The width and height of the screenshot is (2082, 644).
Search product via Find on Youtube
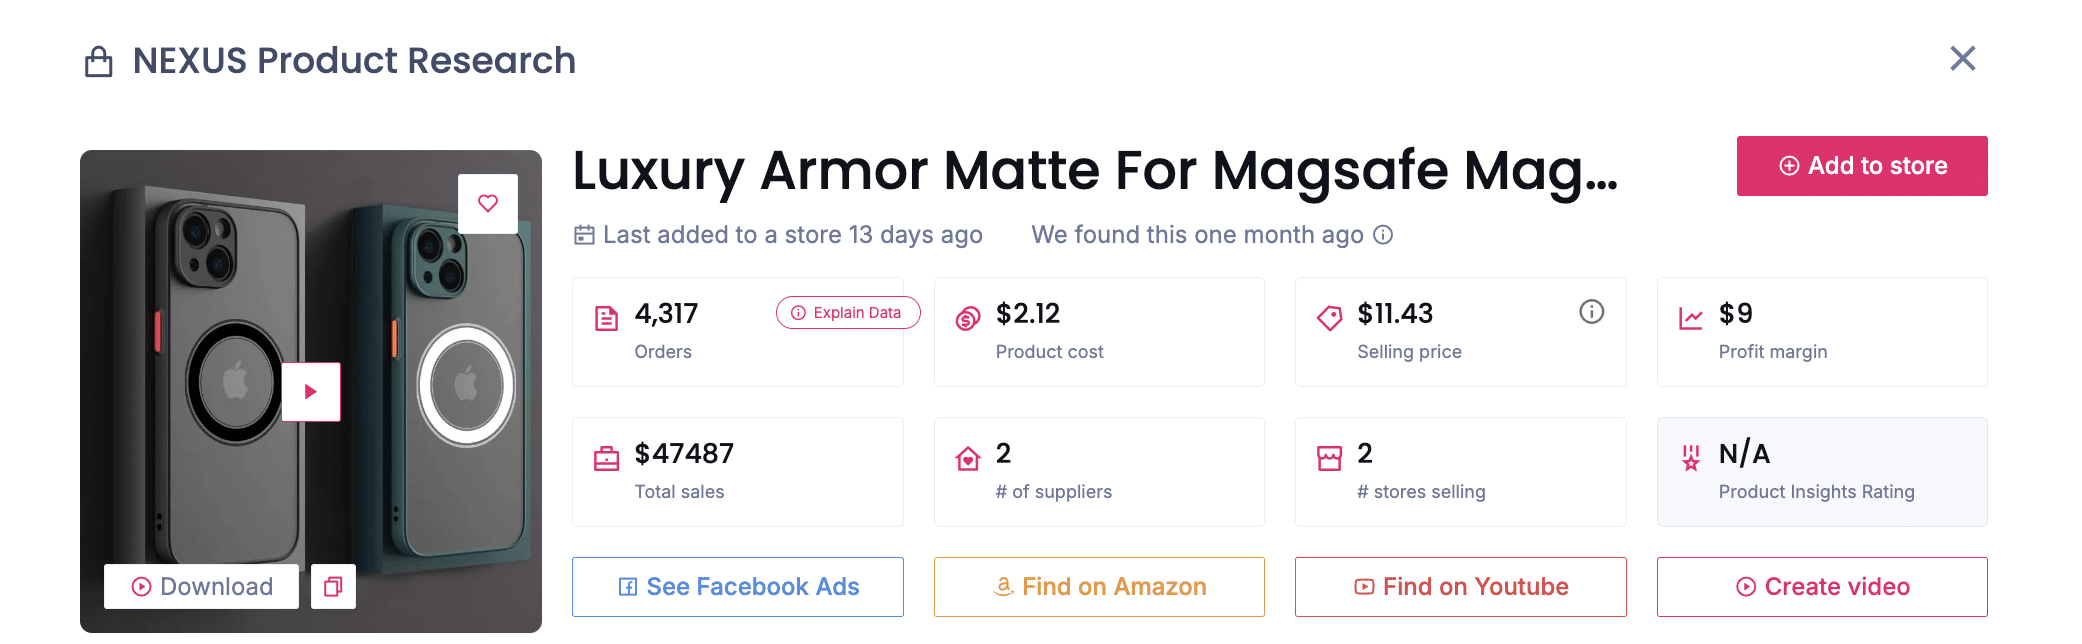tap(1460, 587)
